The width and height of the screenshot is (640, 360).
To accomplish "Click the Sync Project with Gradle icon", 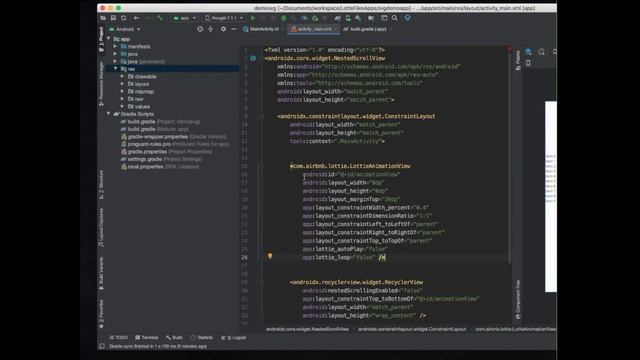I will 337,18.
